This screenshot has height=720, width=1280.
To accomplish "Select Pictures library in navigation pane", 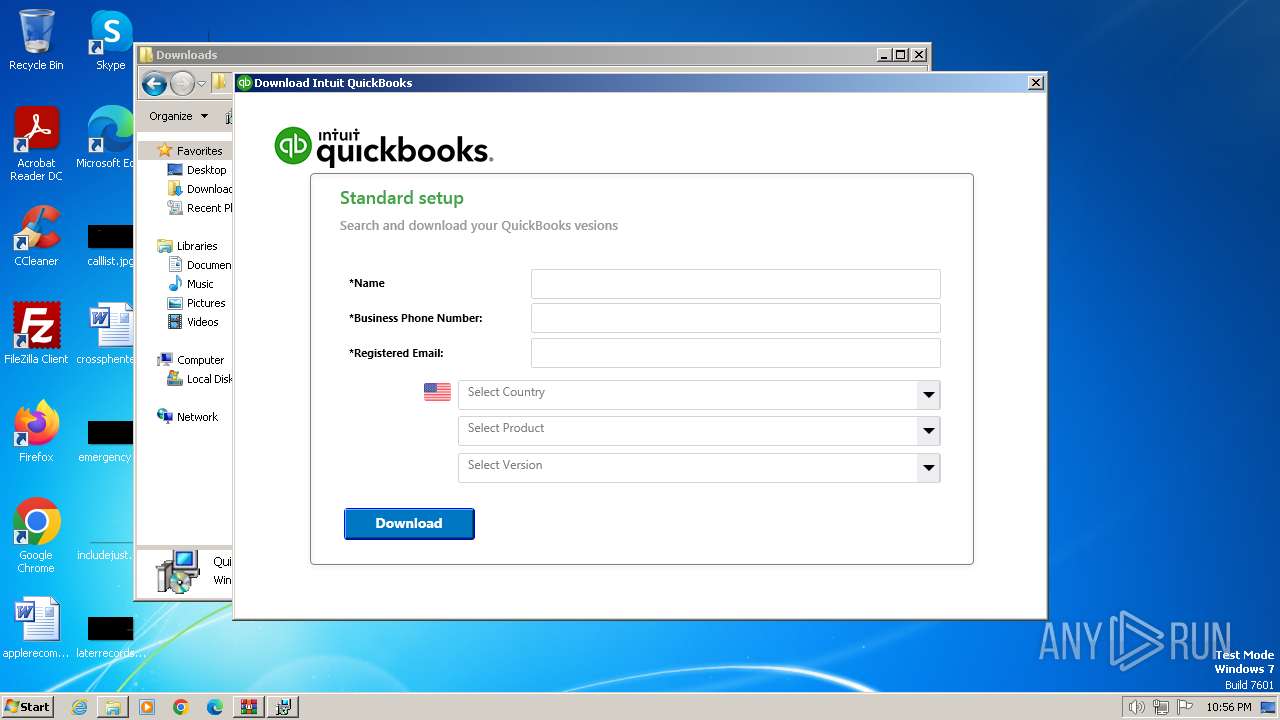I will [196, 303].
